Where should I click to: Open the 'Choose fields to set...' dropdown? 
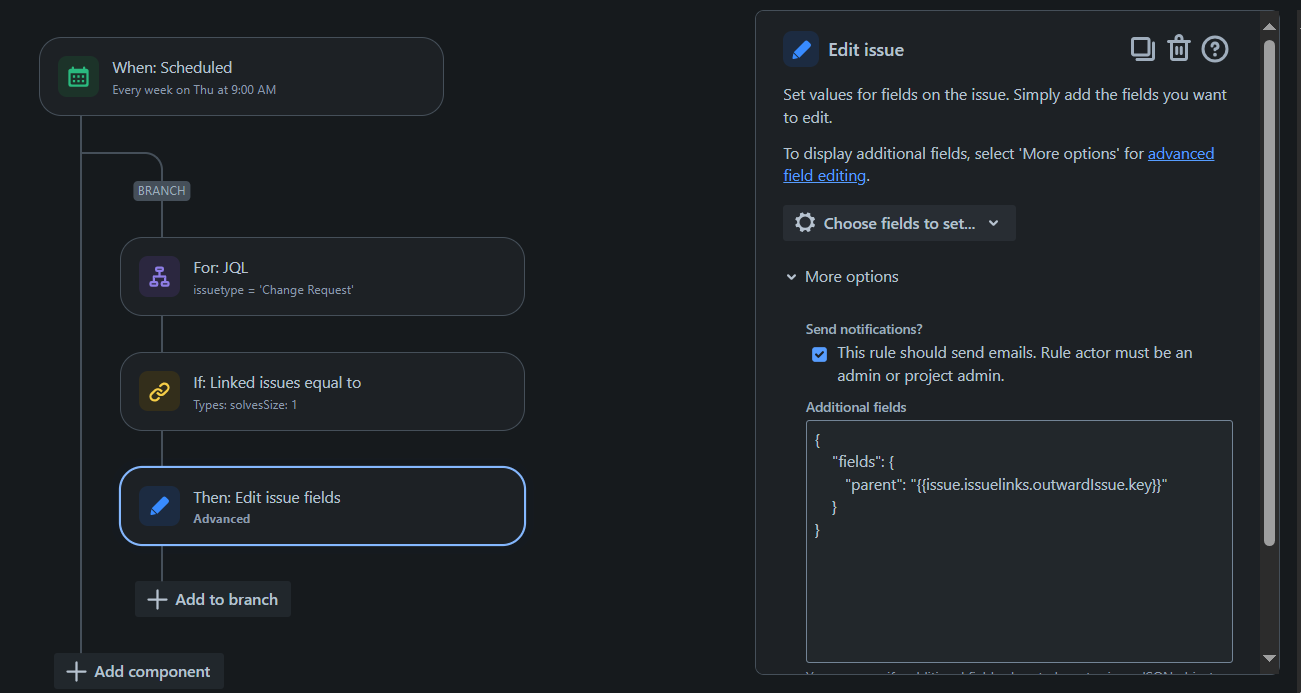[899, 223]
